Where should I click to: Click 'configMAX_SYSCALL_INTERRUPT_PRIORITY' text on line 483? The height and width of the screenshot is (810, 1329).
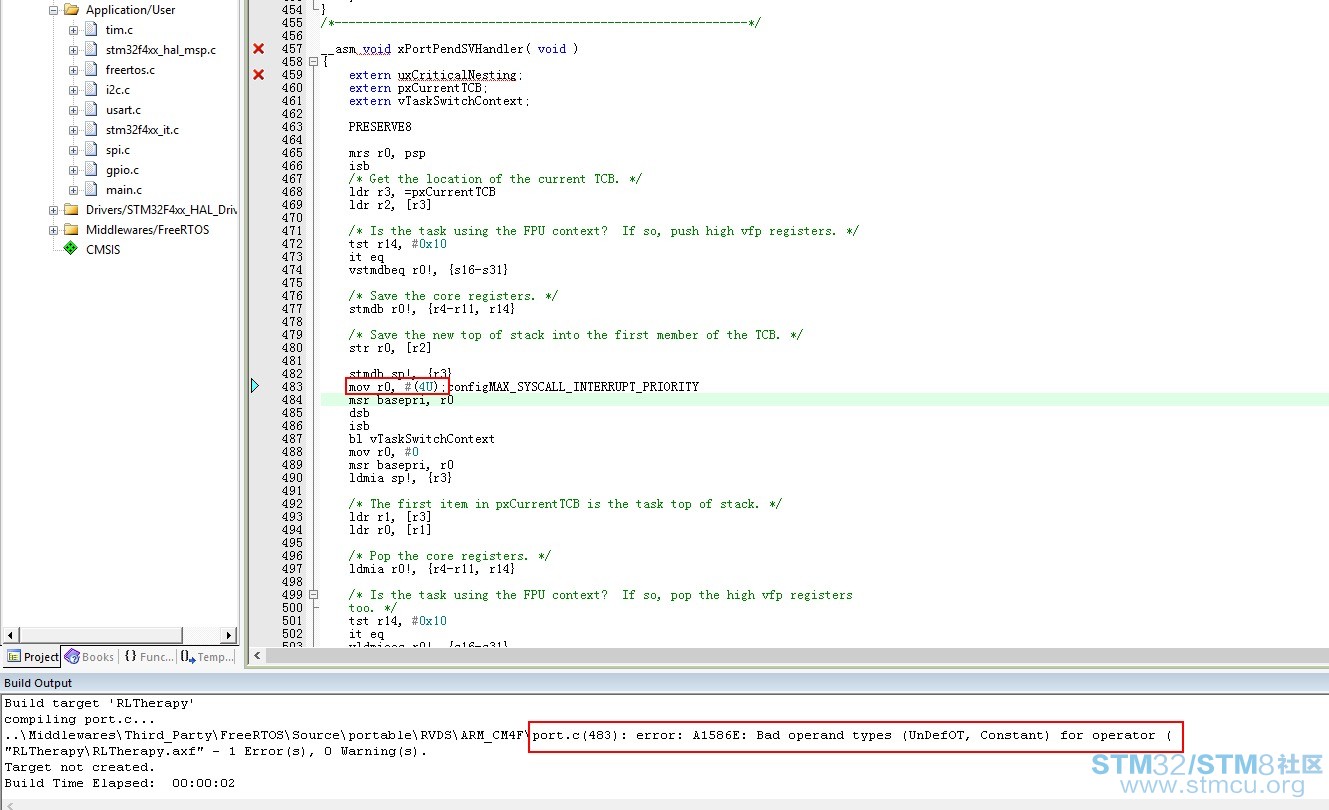(575, 387)
